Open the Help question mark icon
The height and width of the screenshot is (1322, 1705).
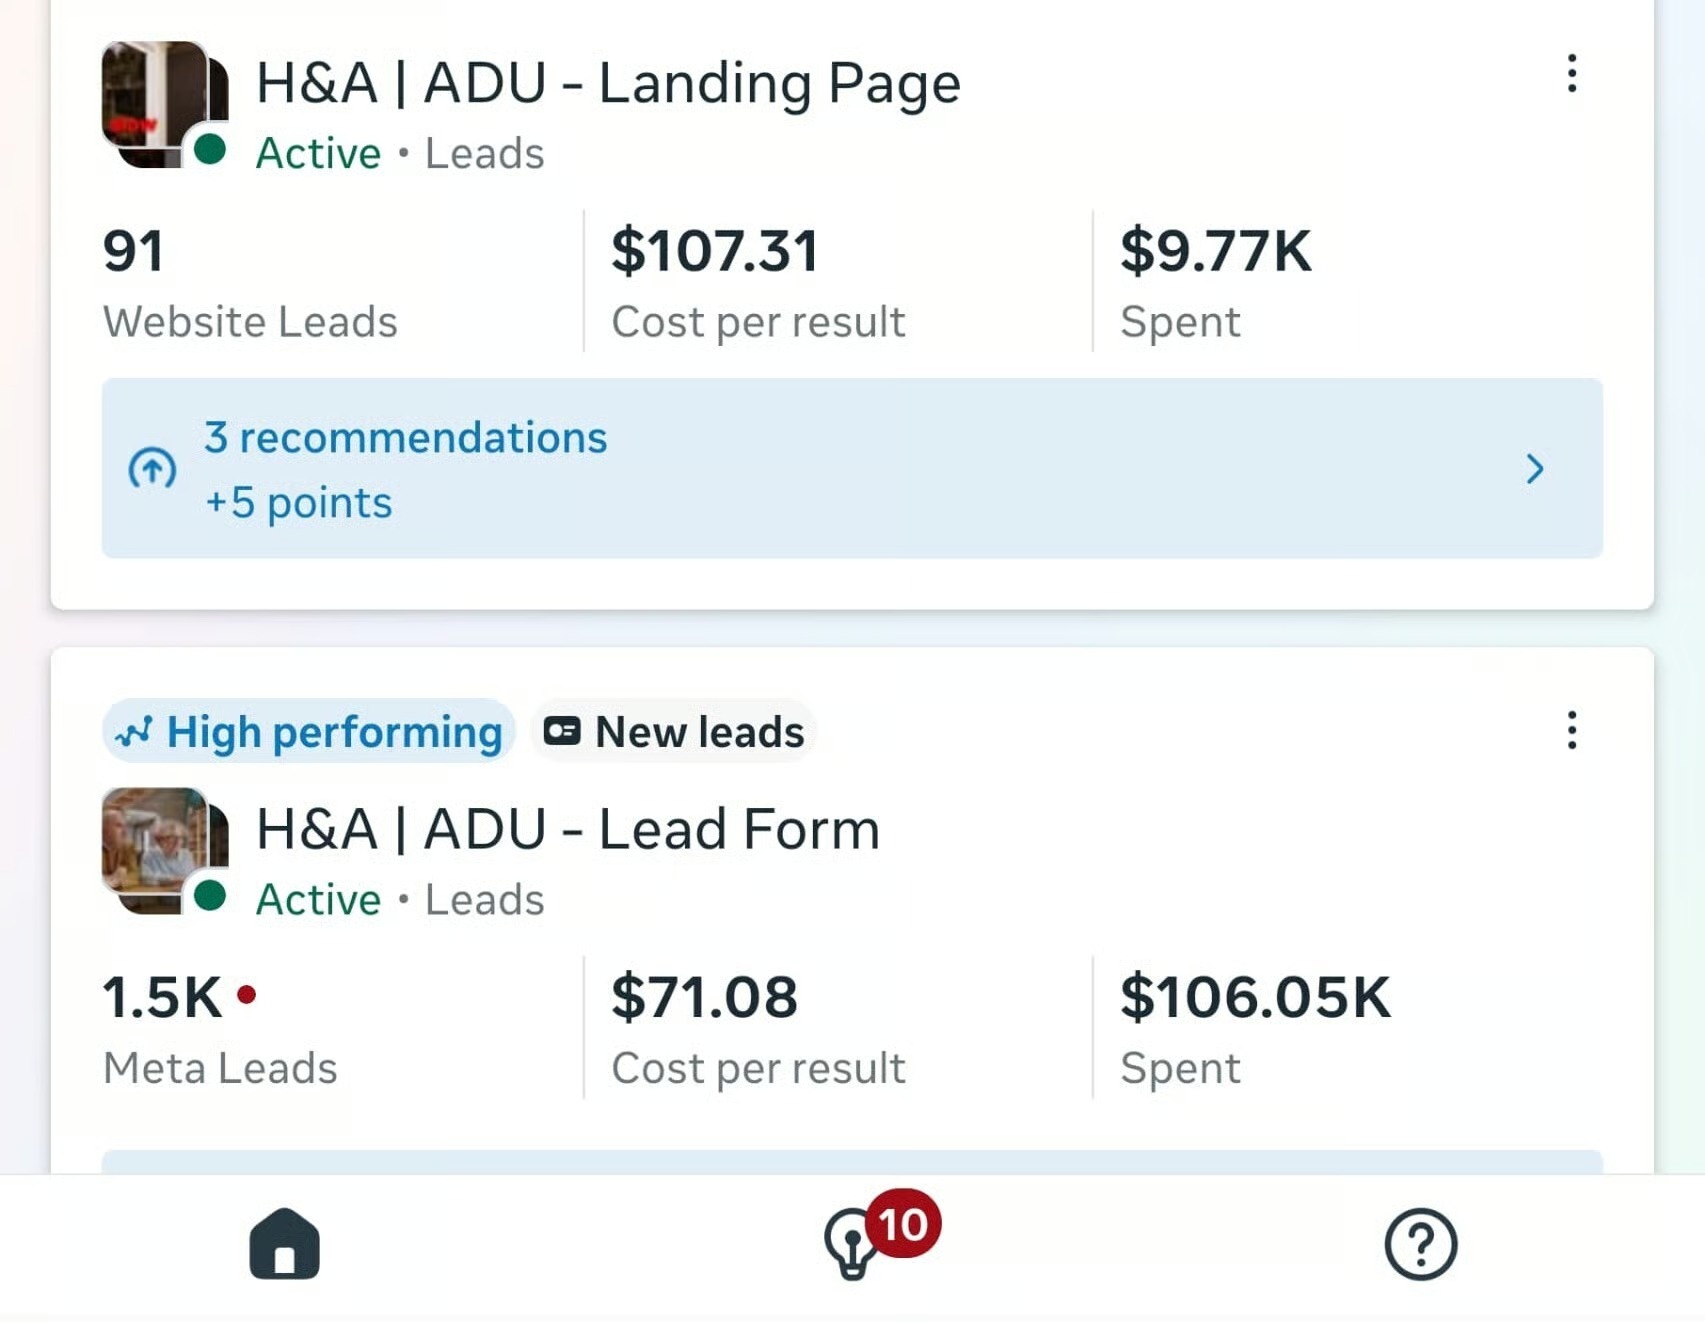pos(1420,1244)
